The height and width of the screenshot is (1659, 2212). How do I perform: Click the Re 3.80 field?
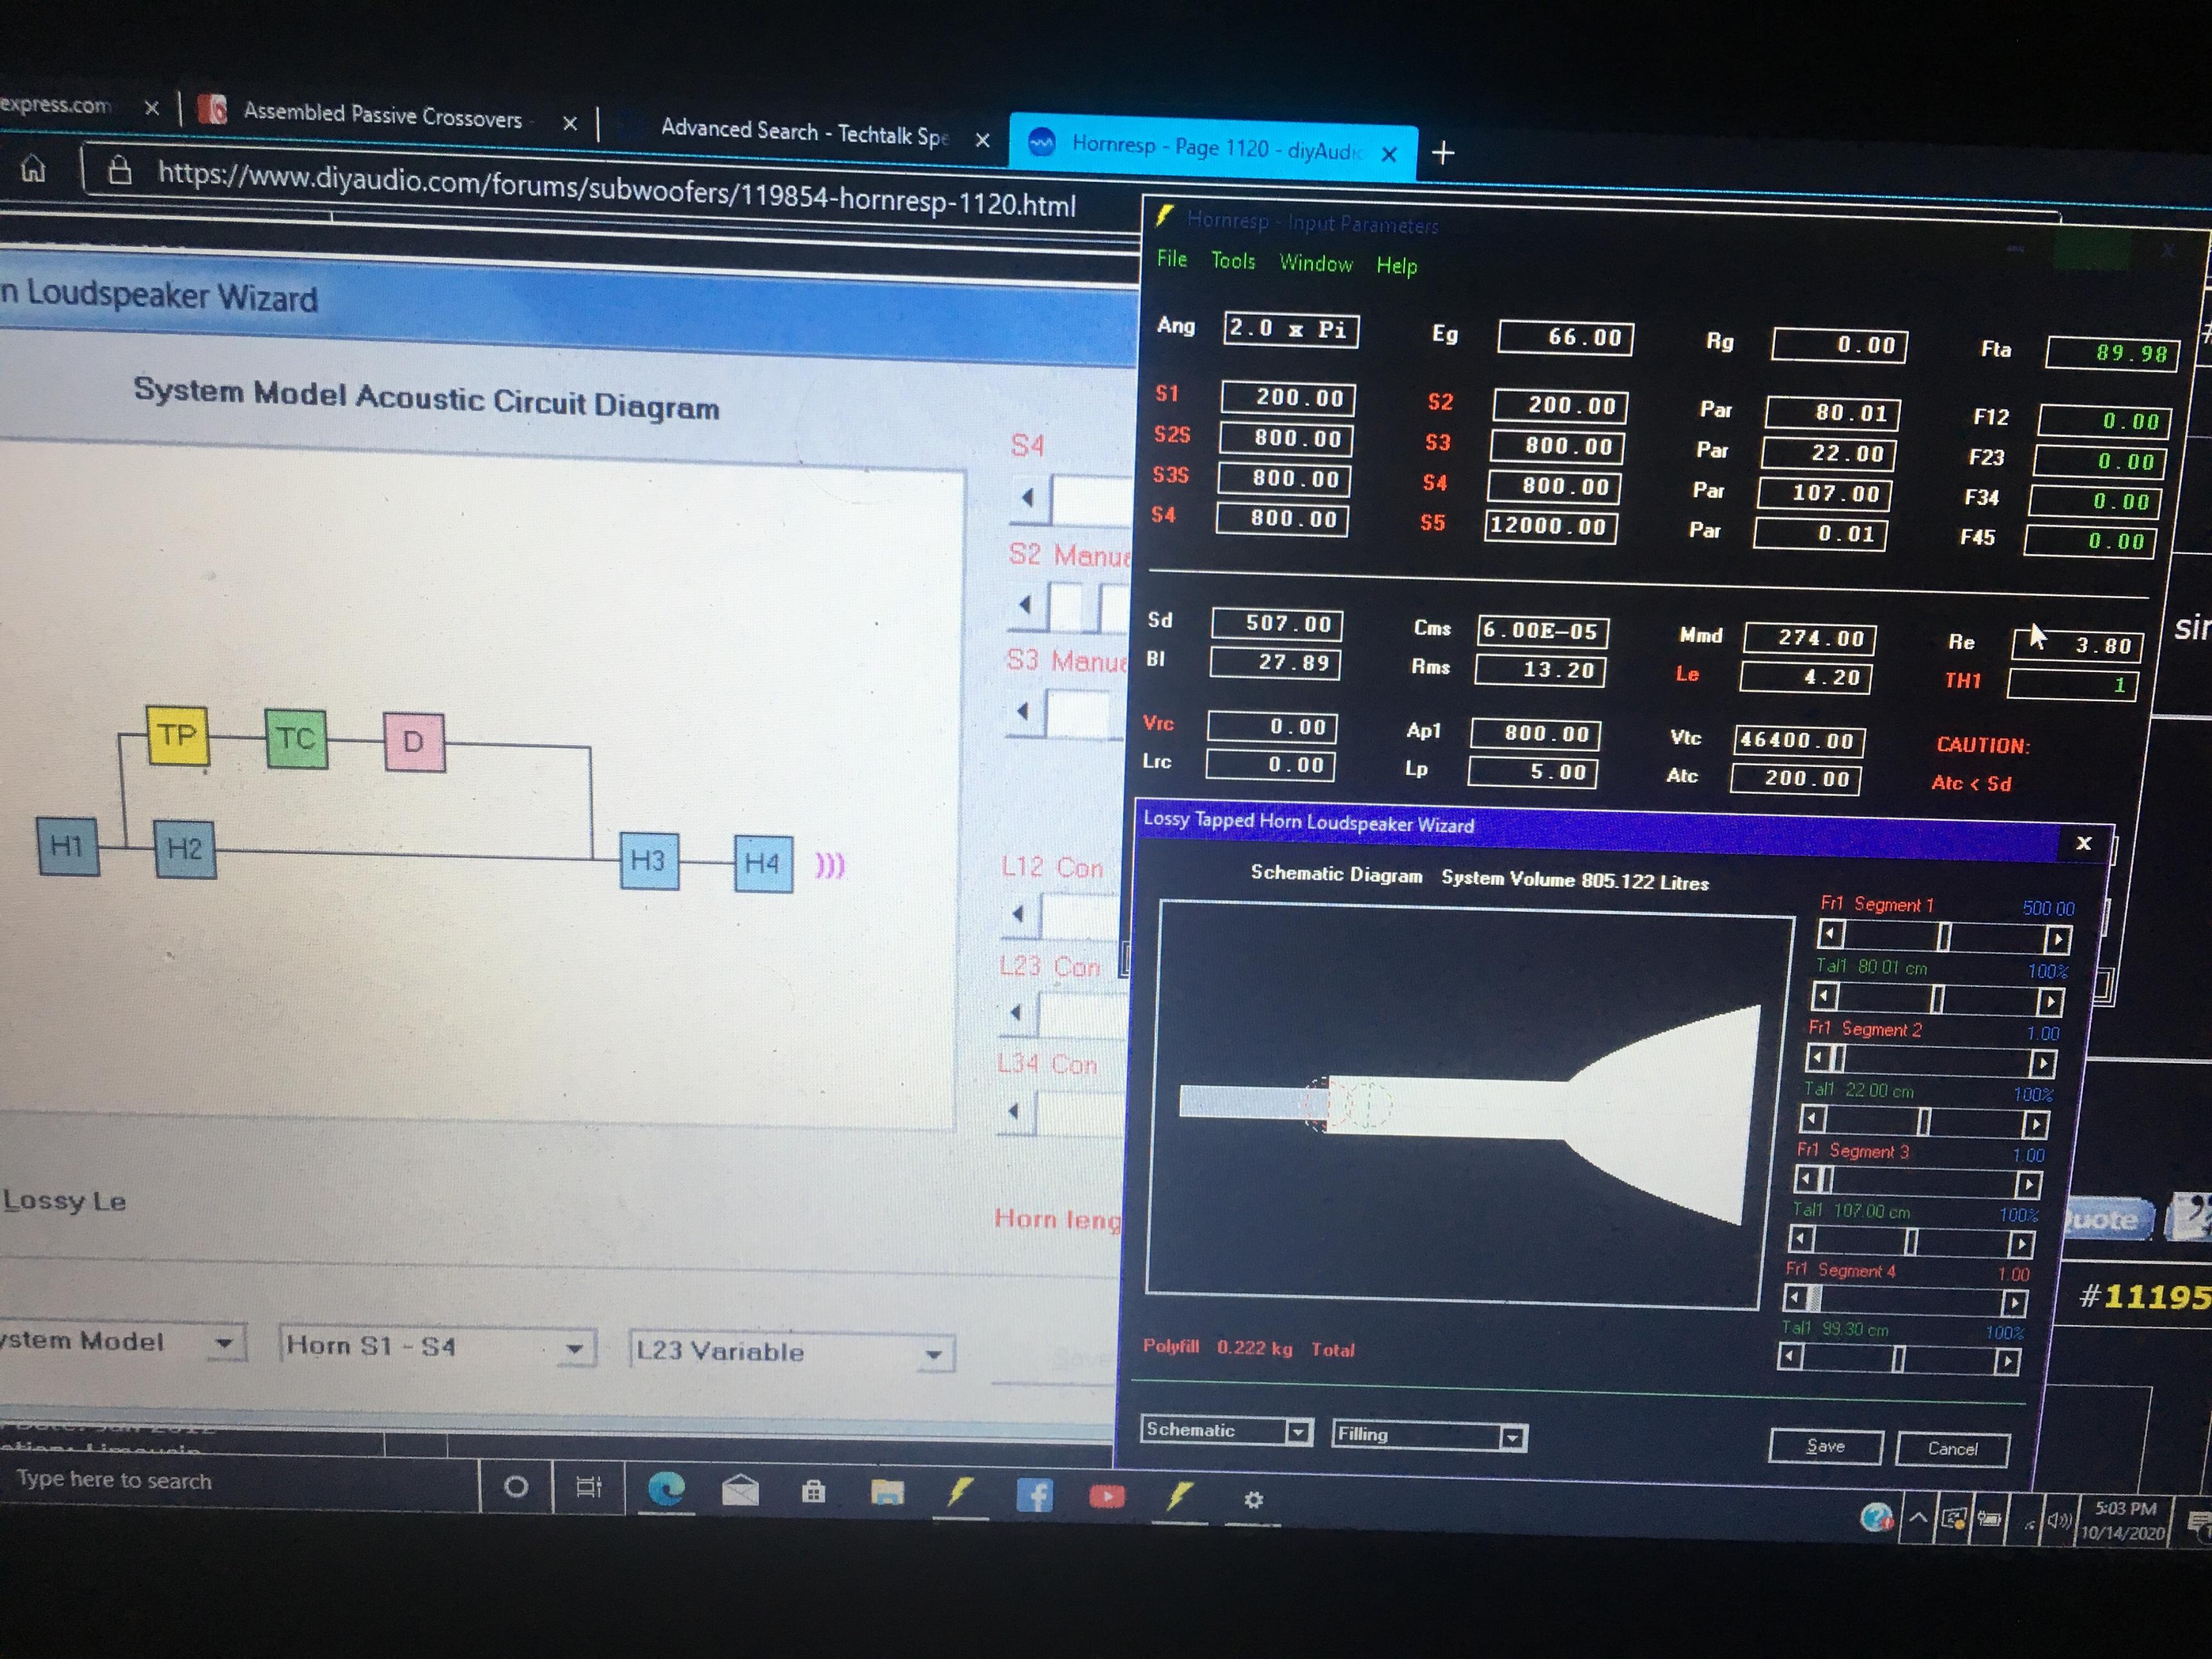tap(2076, 645)
